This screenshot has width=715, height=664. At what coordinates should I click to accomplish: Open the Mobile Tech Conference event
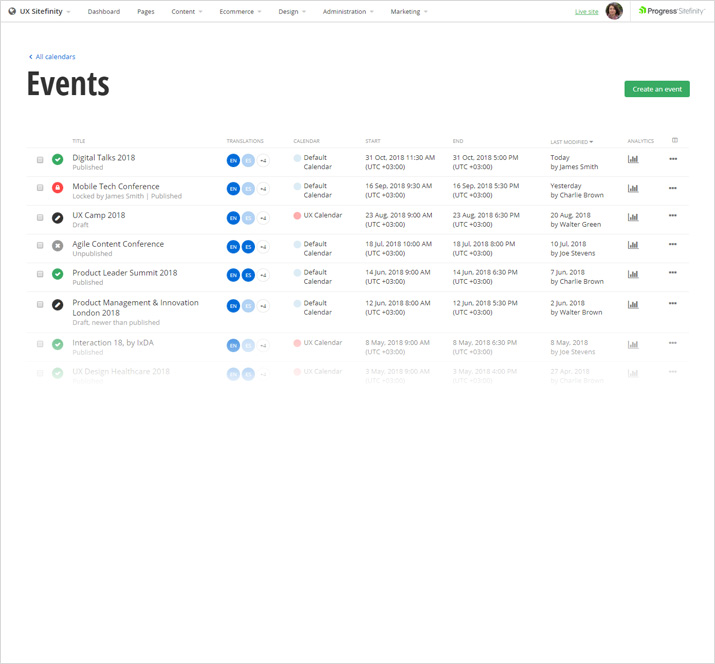coord(116,186)
